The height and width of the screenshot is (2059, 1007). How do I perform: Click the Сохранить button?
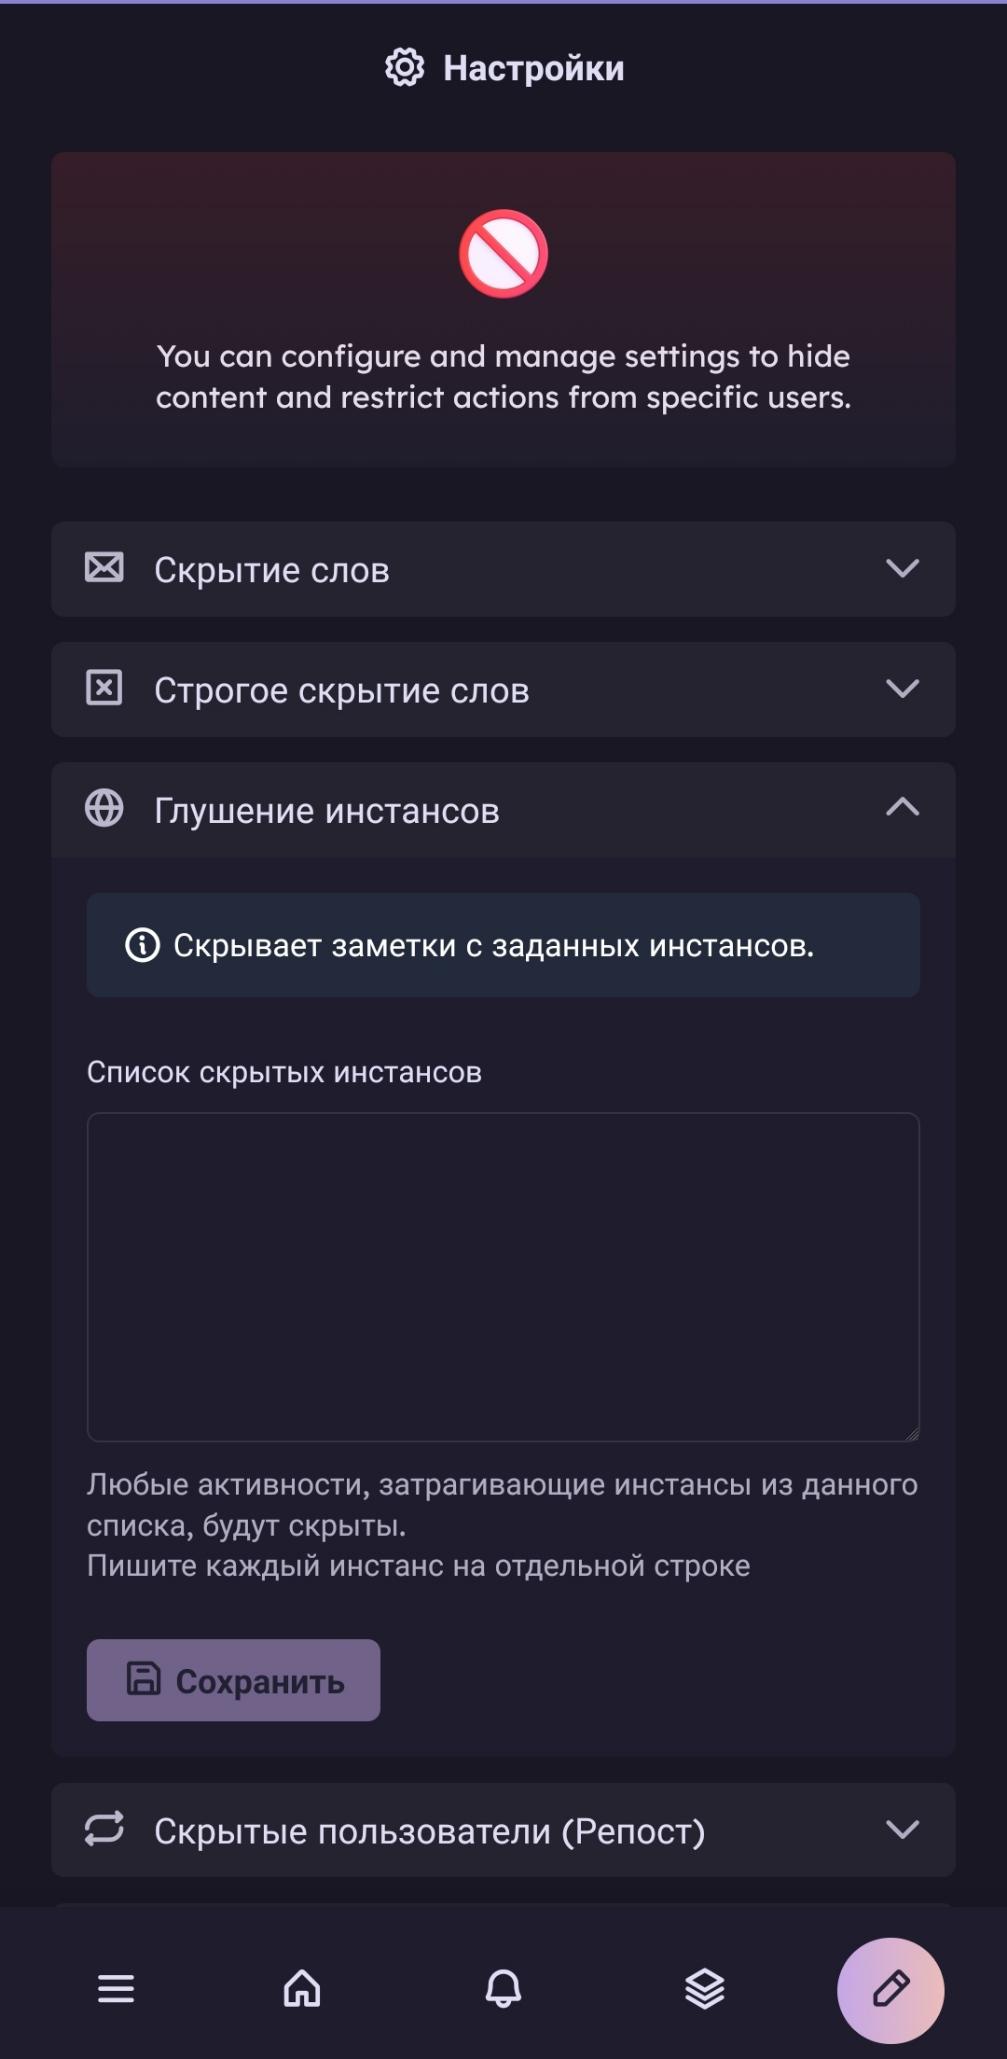233,1680
